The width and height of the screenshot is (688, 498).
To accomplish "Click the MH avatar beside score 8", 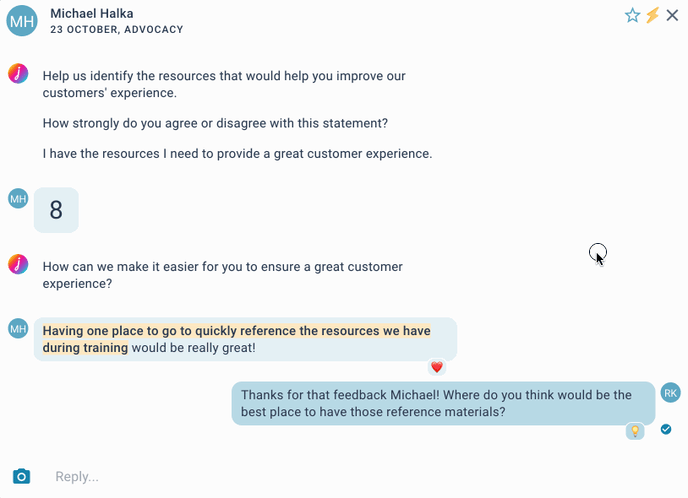I will click(18, 199).
